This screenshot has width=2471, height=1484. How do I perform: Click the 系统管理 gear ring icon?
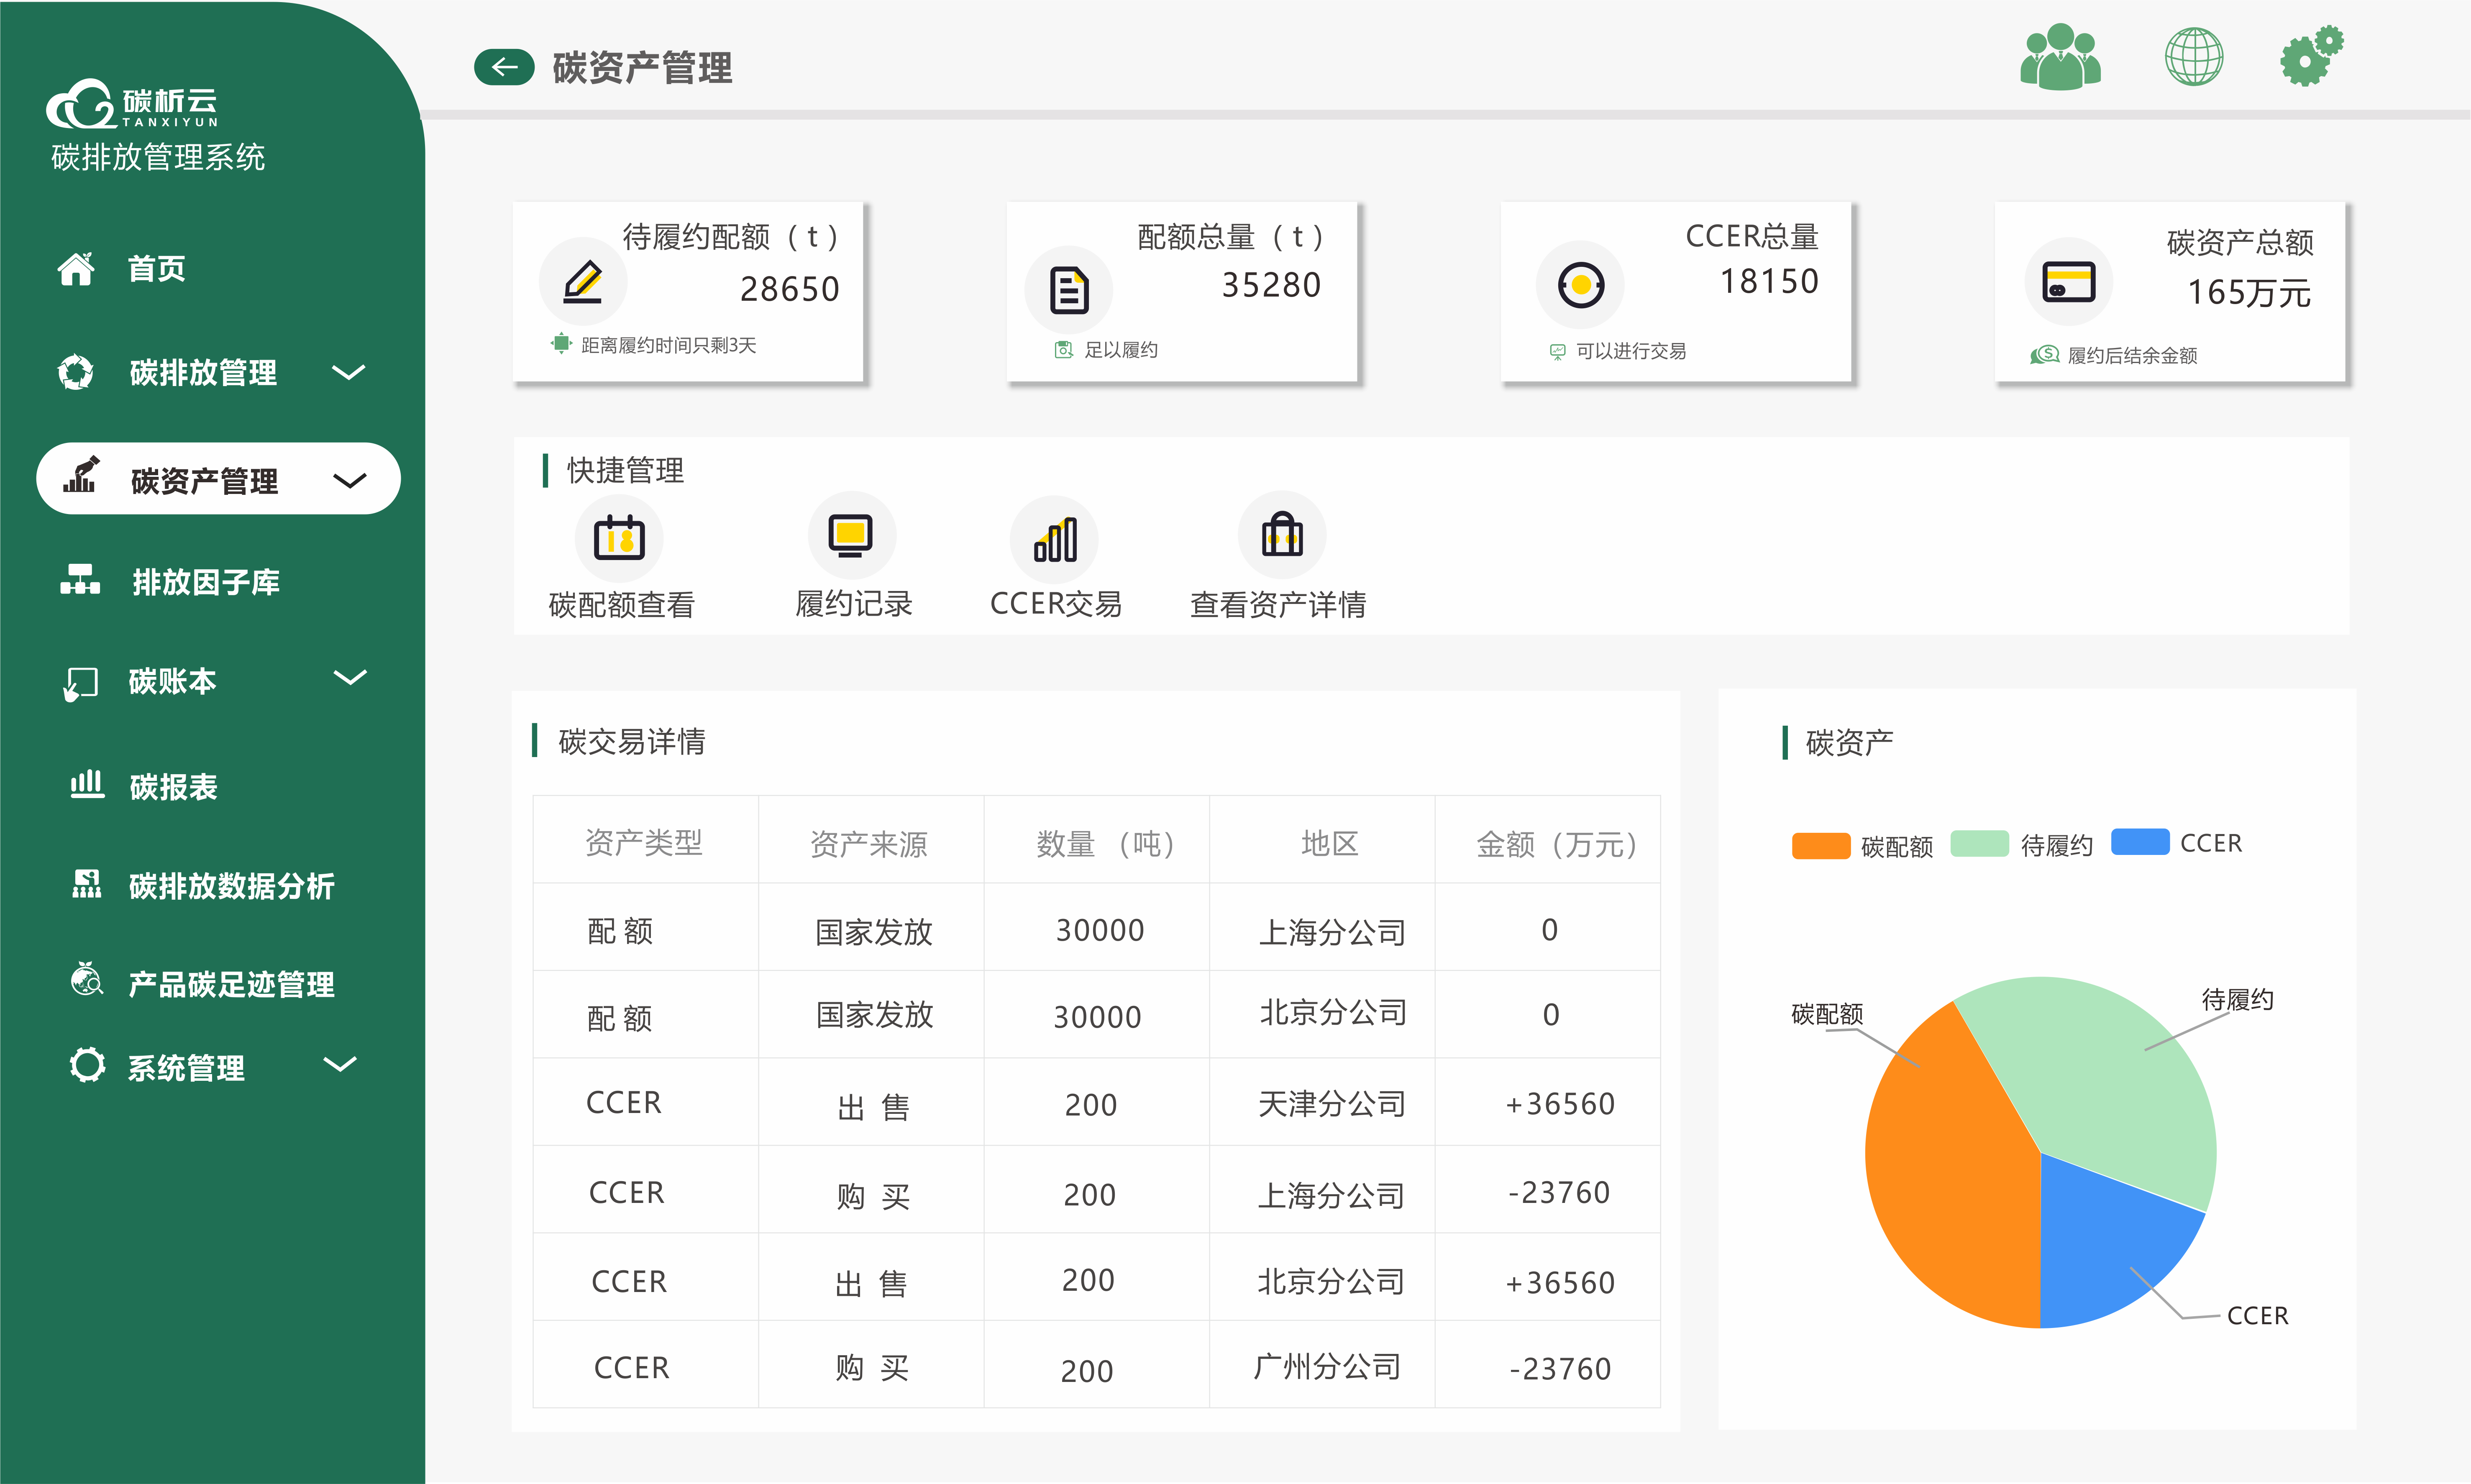click(x=87, y=1064)
